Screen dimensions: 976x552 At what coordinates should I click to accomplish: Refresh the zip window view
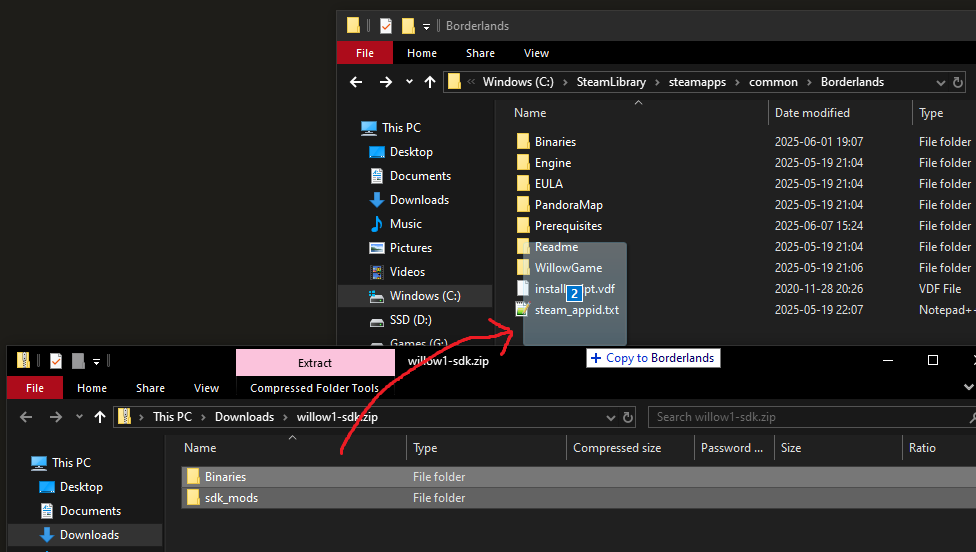[628, 417]
